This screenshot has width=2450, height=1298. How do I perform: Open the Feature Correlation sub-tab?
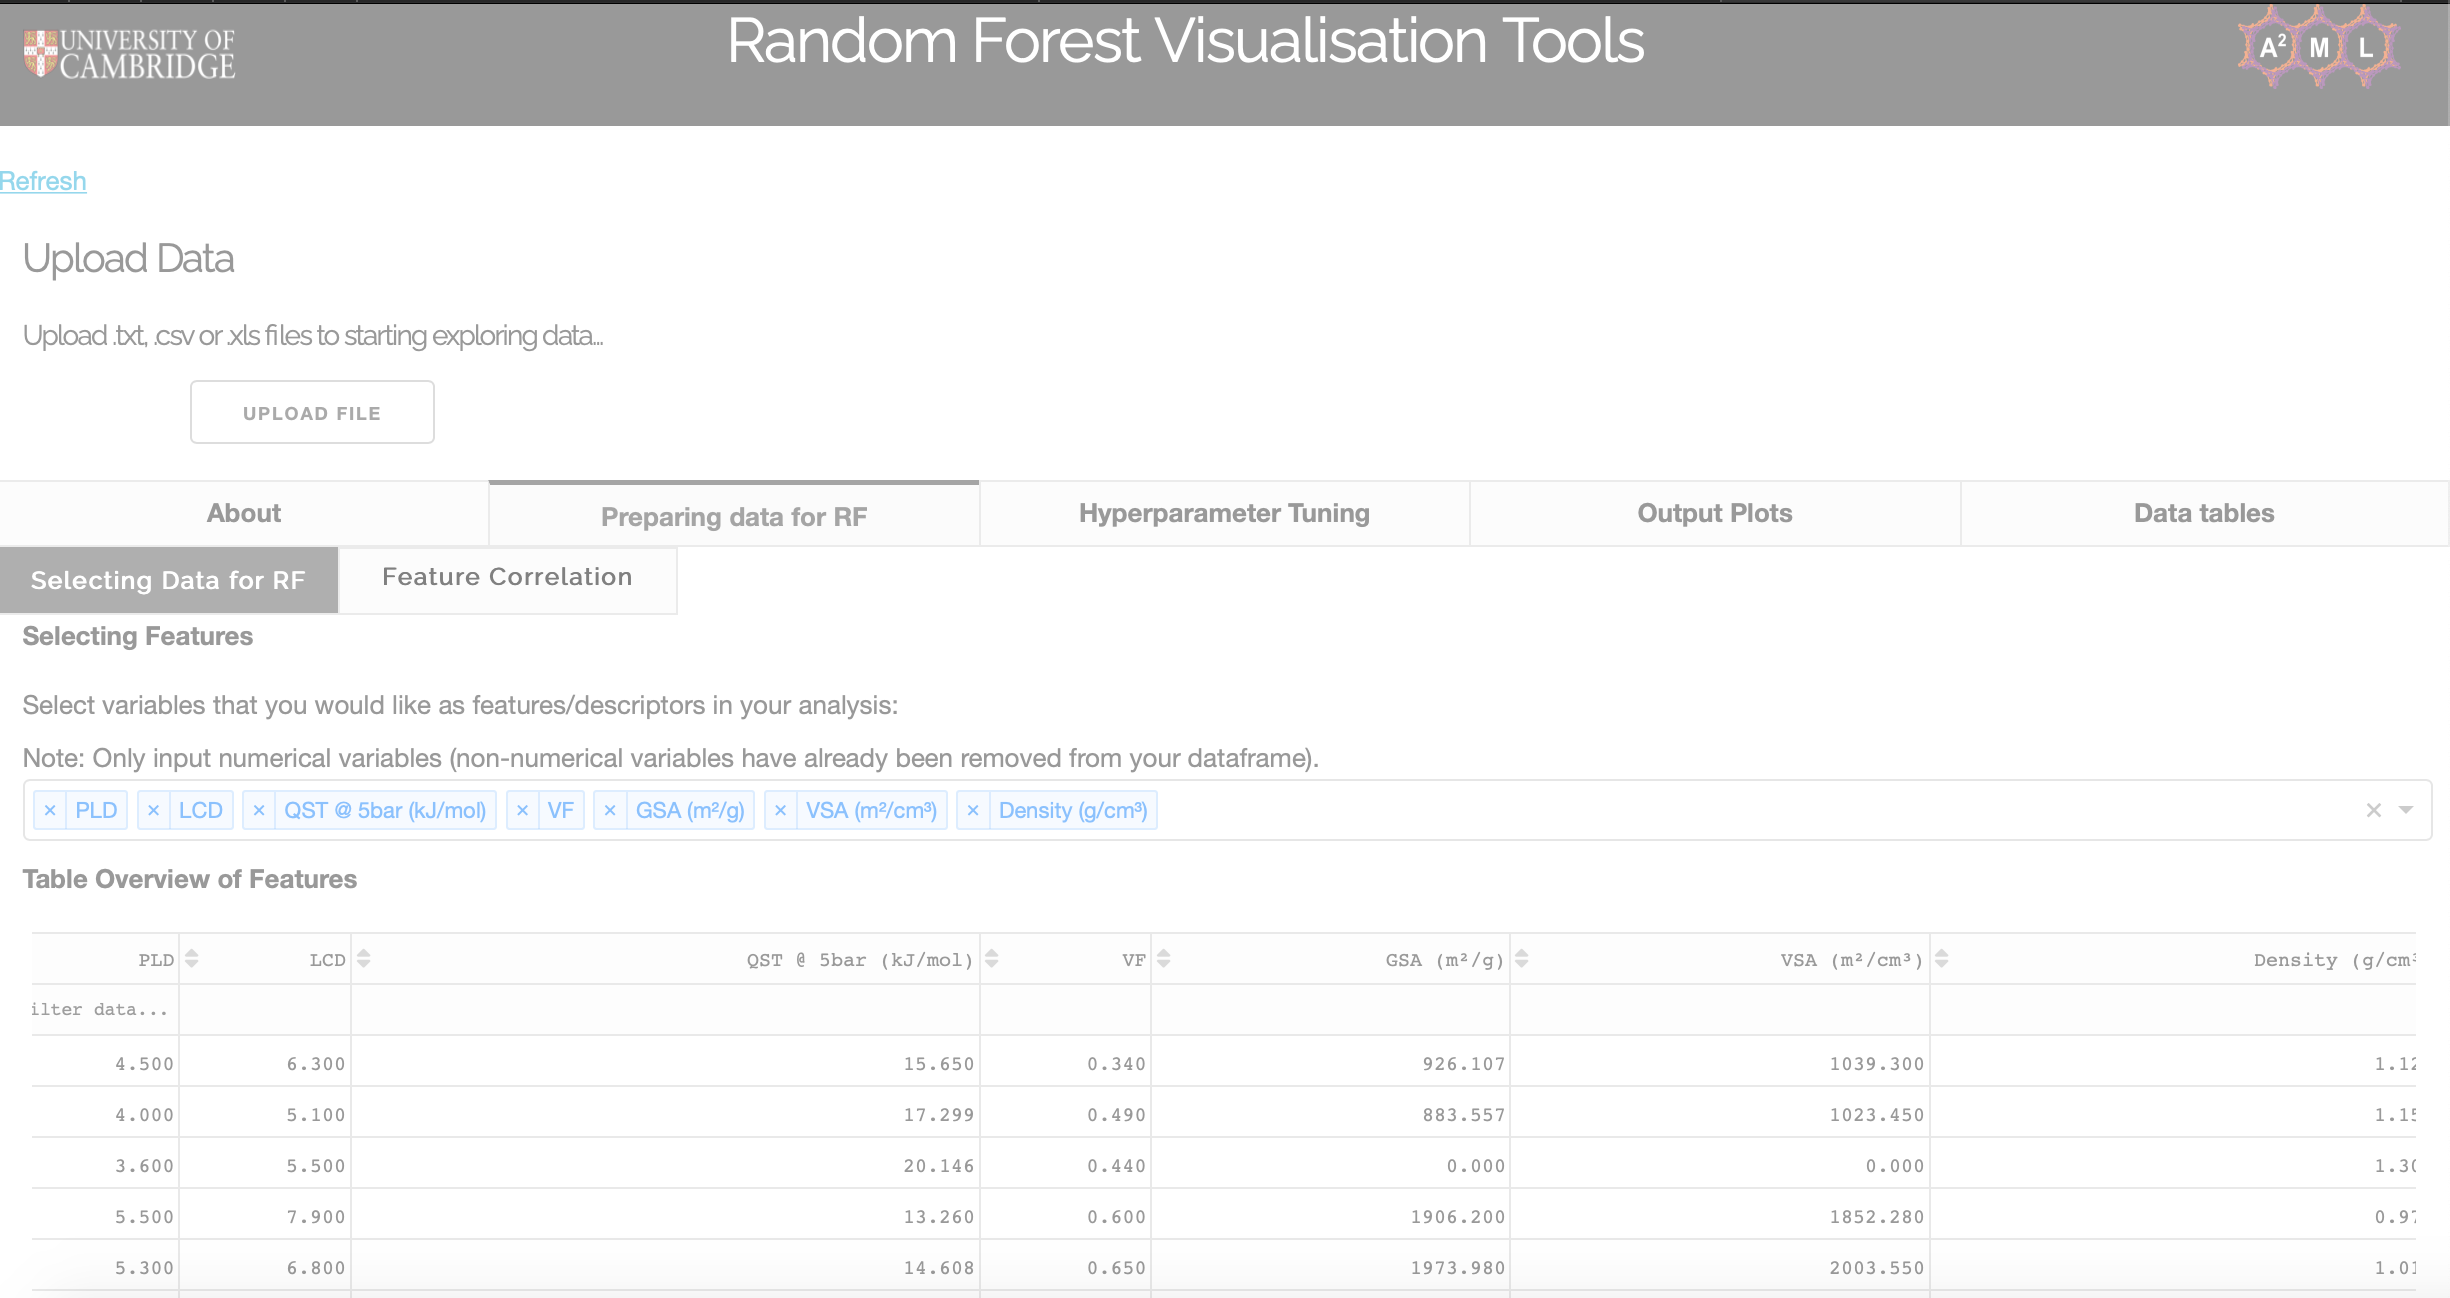(x=507, y=577)
